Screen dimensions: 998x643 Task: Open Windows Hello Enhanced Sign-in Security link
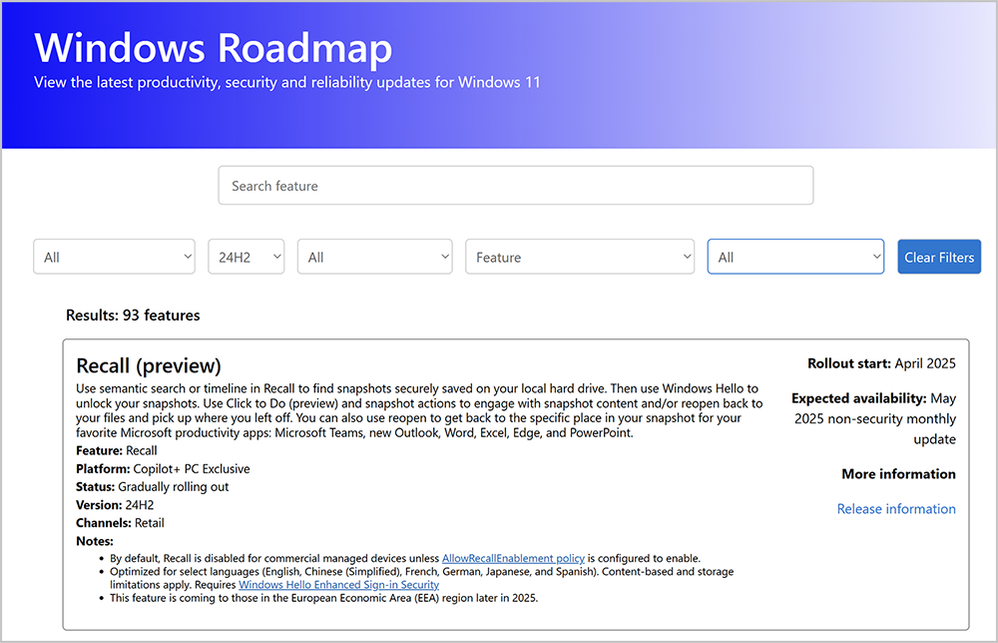click(339, 584)
